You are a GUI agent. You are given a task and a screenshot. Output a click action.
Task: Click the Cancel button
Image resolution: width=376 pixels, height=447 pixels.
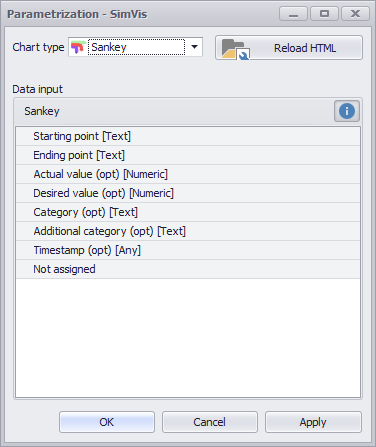(210, 422)
